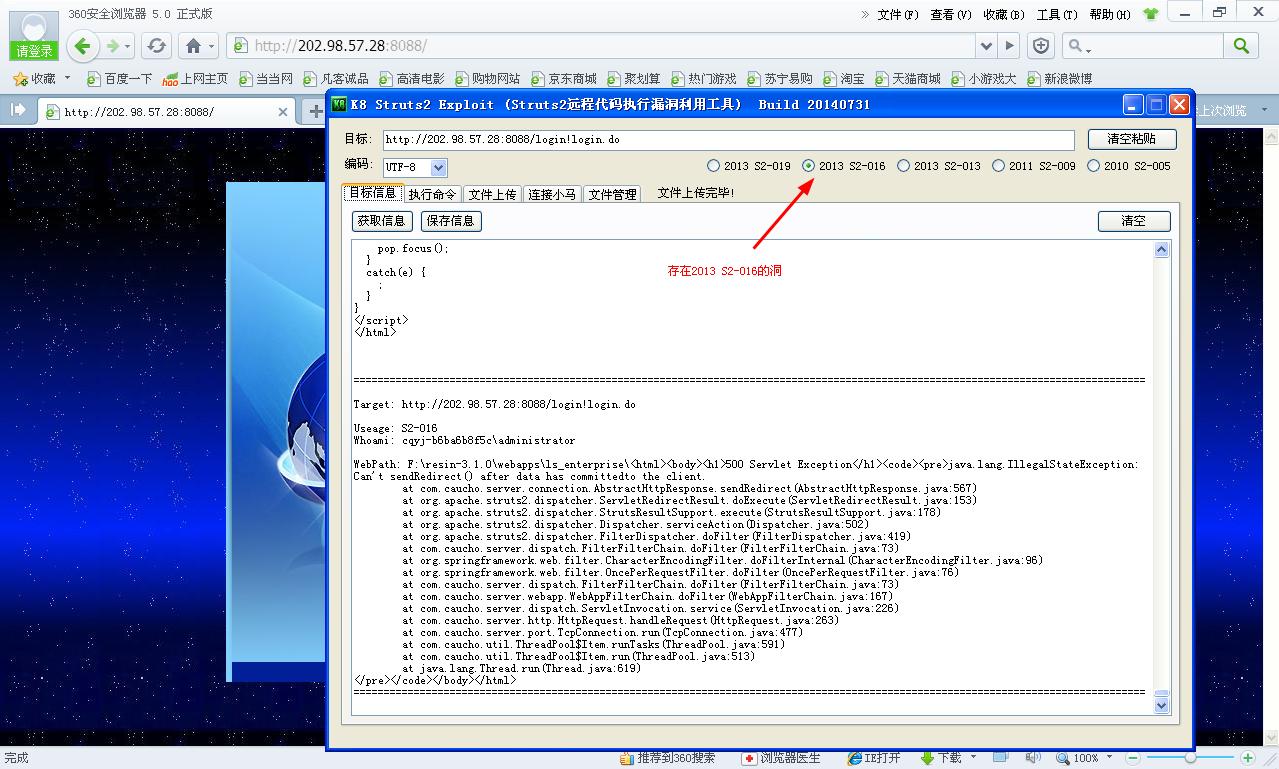1279x769 pixels.
Task: Click the zoom-out minus in status bar
Action: 1131,759
